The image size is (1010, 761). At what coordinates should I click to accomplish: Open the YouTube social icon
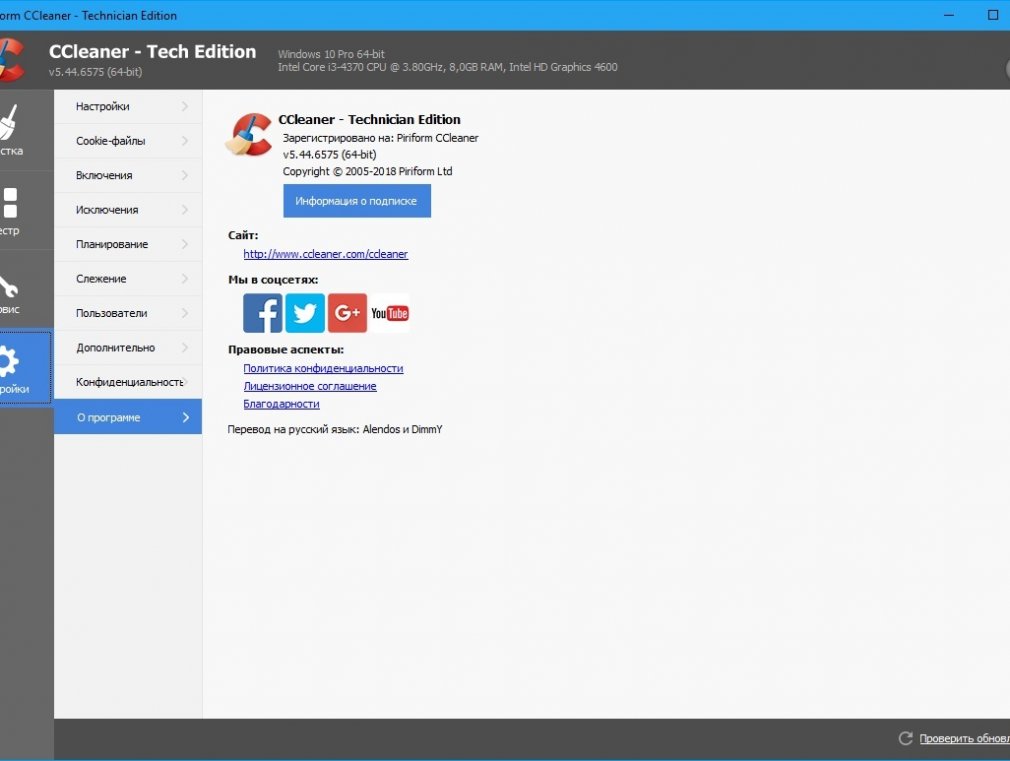(390, 313)
